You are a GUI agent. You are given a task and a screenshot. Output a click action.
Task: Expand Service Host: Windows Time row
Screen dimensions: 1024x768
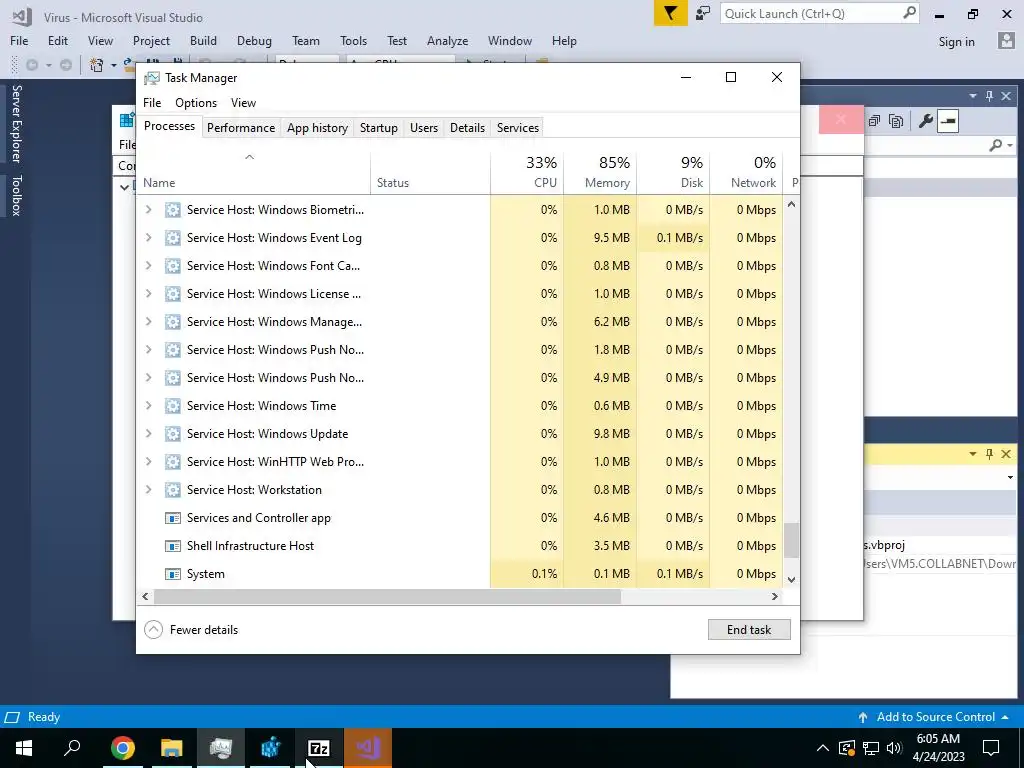coord(148,406)
